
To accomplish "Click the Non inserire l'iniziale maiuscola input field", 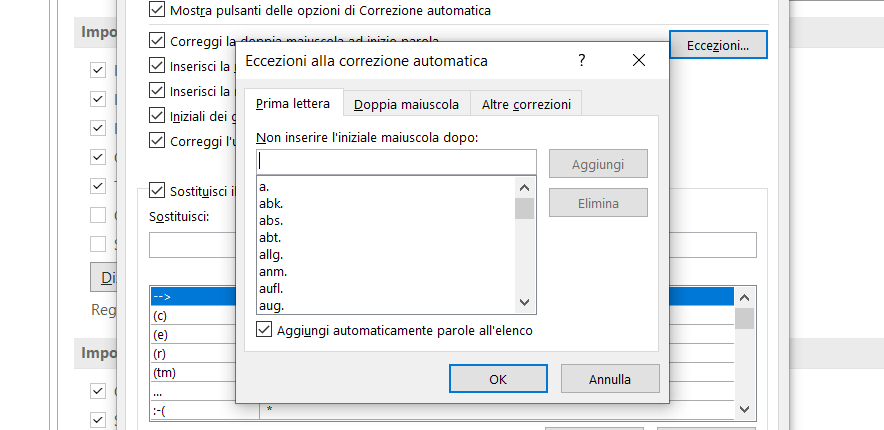I will pos(395,161).
